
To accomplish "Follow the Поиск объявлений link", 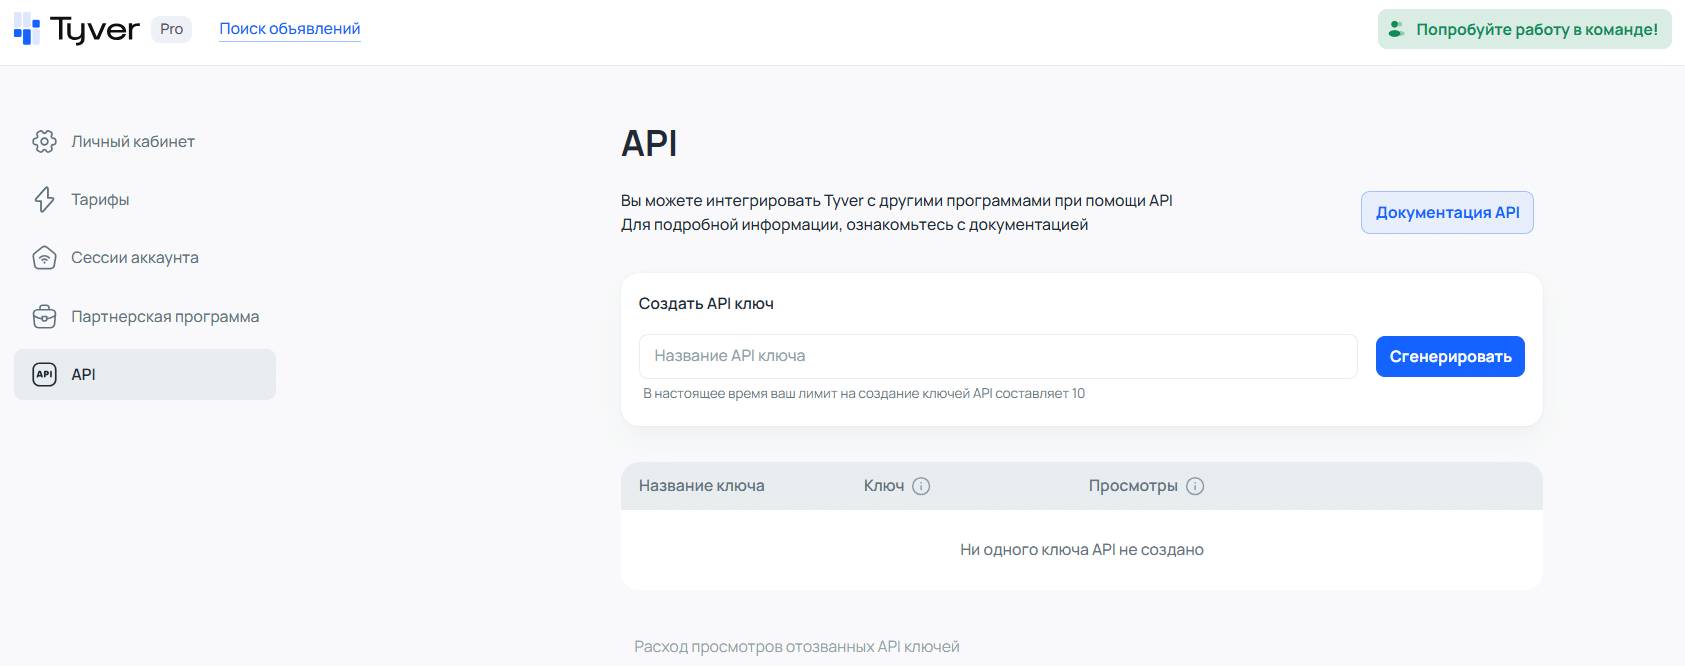I will coord(290,29).
